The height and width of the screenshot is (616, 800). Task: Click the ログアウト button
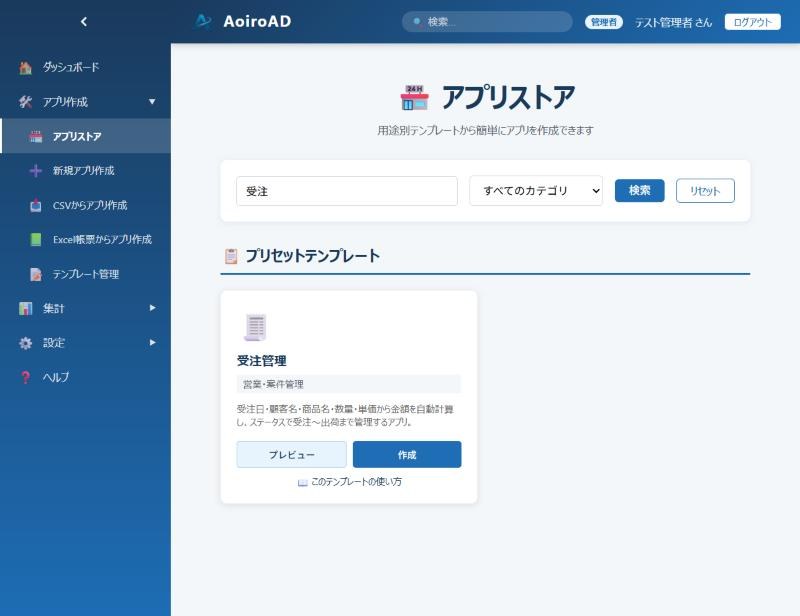click(753, 22)
